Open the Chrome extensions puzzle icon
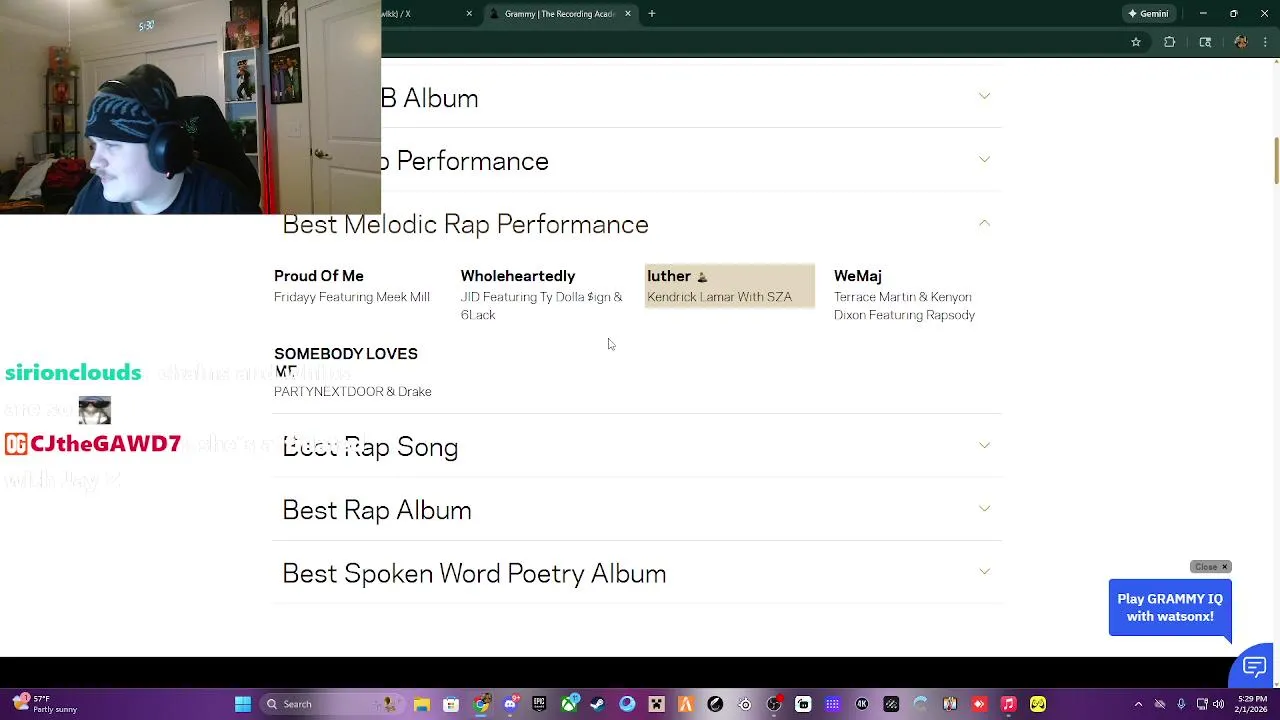1280x720 pixels. point(1170,42)
